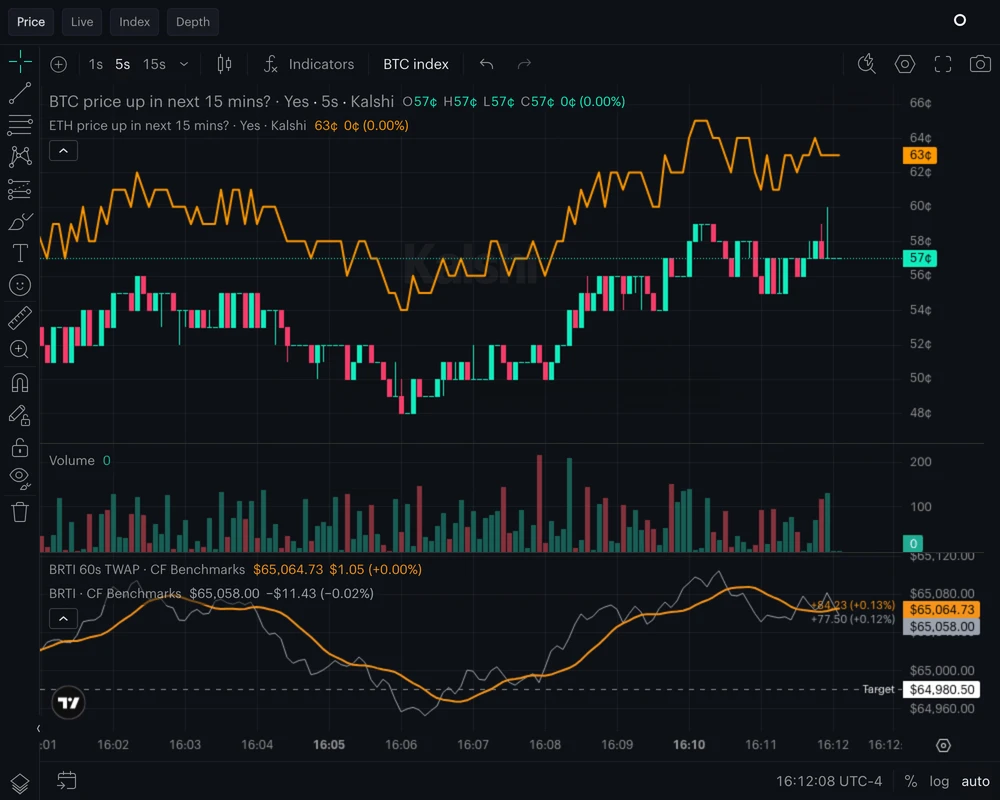1000x800 pixels.
Task: Collapse the BRTI pane legend chevron
Action: tap(63, 618)
